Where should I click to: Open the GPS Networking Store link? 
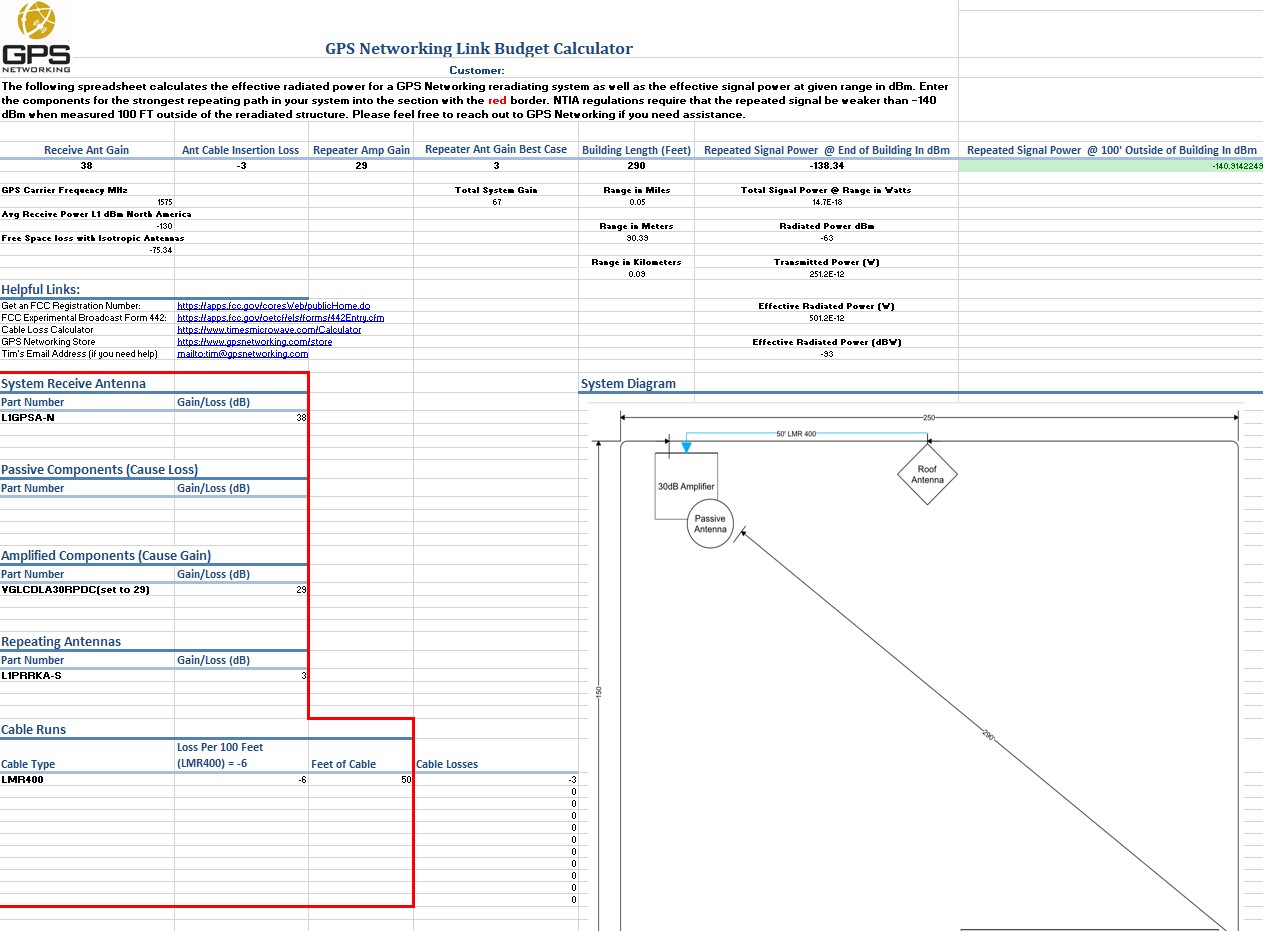pos(255,342)
